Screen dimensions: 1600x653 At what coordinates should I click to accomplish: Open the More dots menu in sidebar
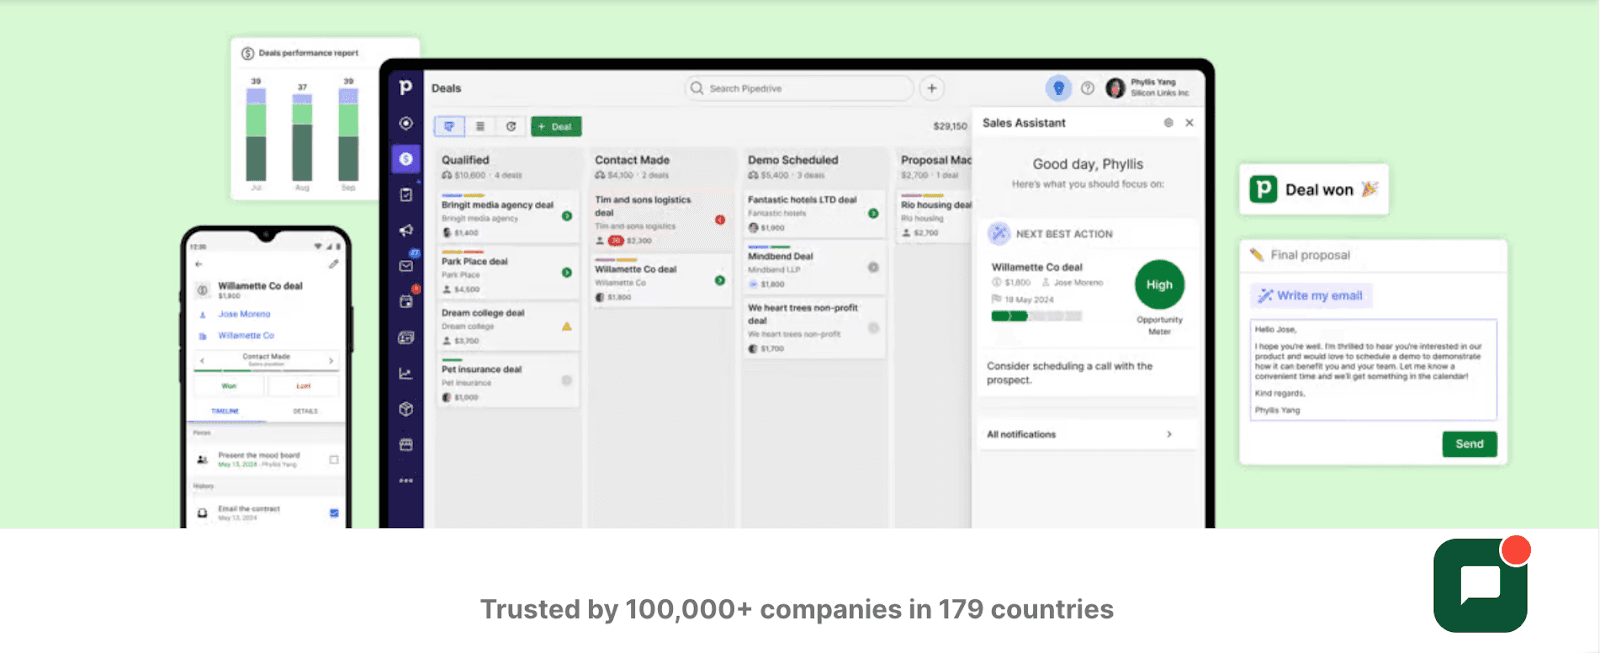406,481
